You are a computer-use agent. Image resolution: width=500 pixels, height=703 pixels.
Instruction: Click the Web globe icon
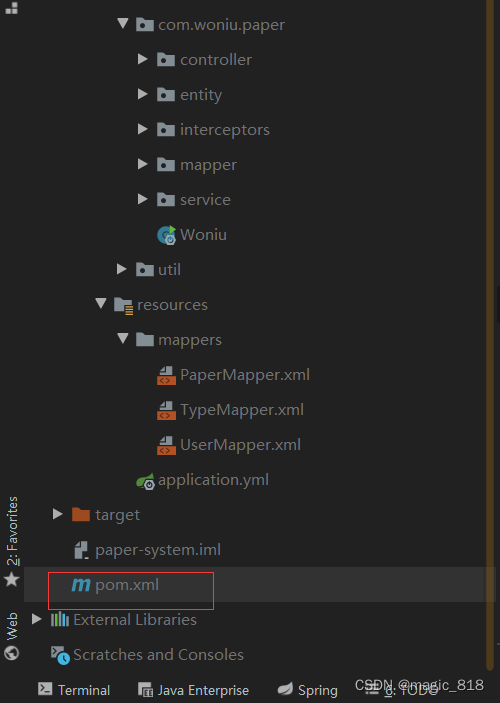click(x=12, y=653)
